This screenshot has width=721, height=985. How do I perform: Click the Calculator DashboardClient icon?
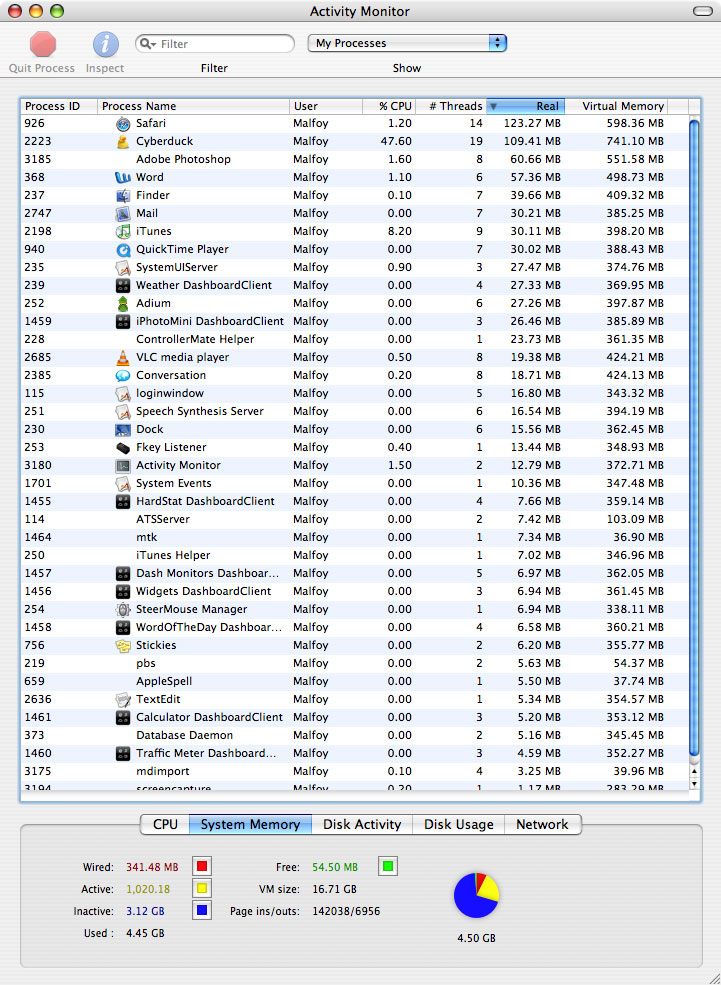[x=123, y=717]
